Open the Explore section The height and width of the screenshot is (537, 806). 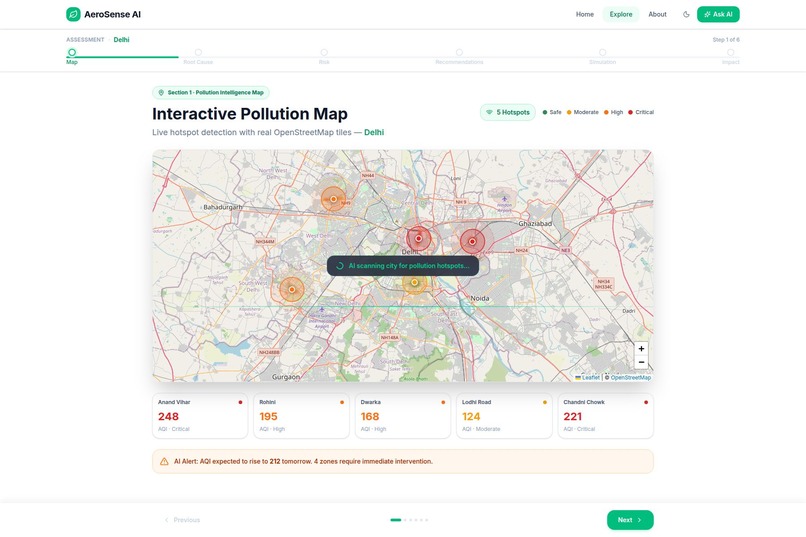(620, 14)
